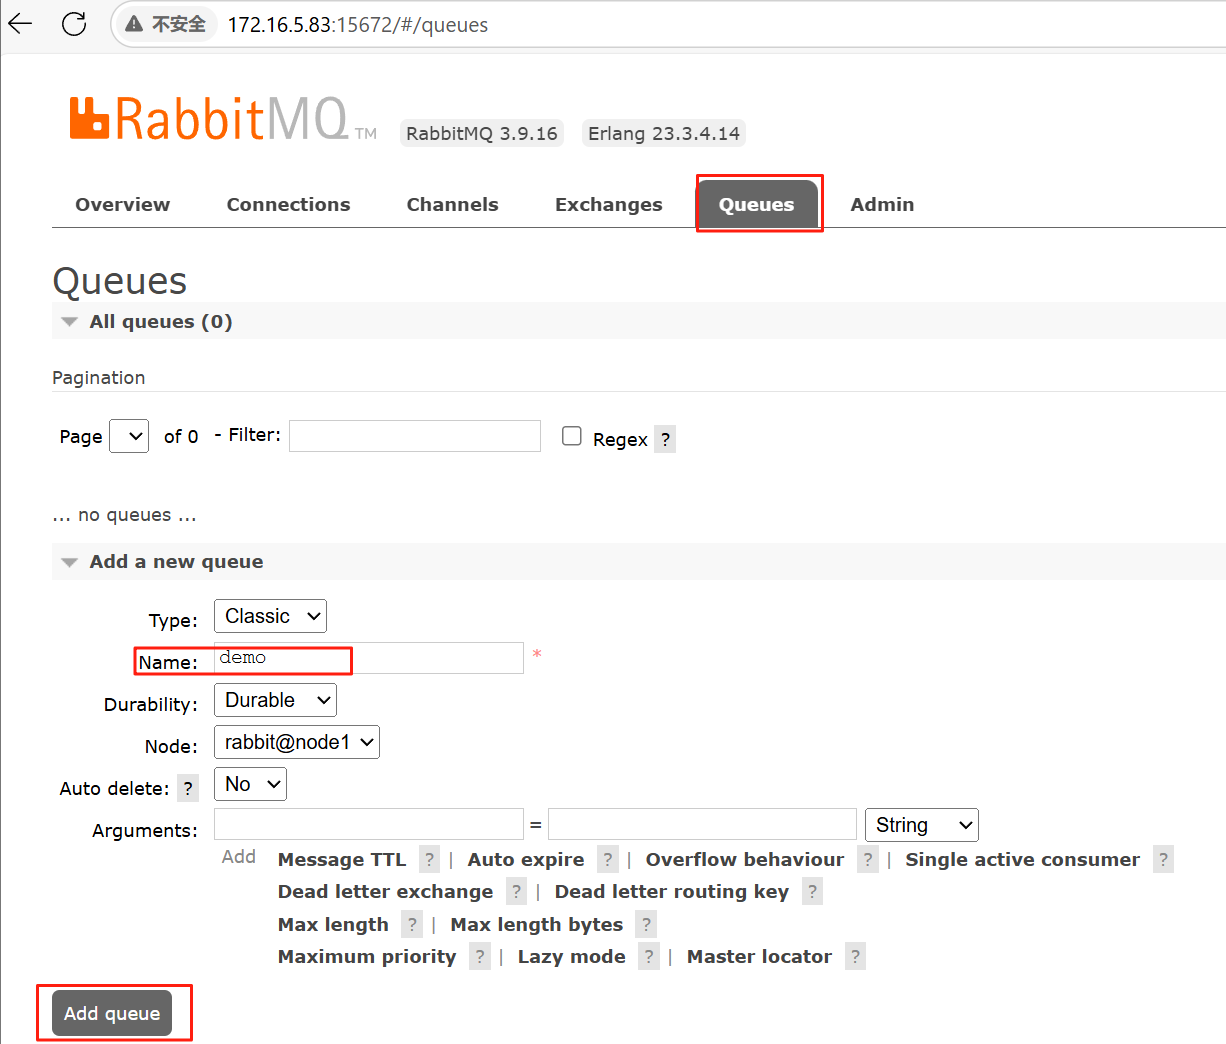Click the not-secure warning icon
Viewport: 1226px width, 1044px height.
134,24
